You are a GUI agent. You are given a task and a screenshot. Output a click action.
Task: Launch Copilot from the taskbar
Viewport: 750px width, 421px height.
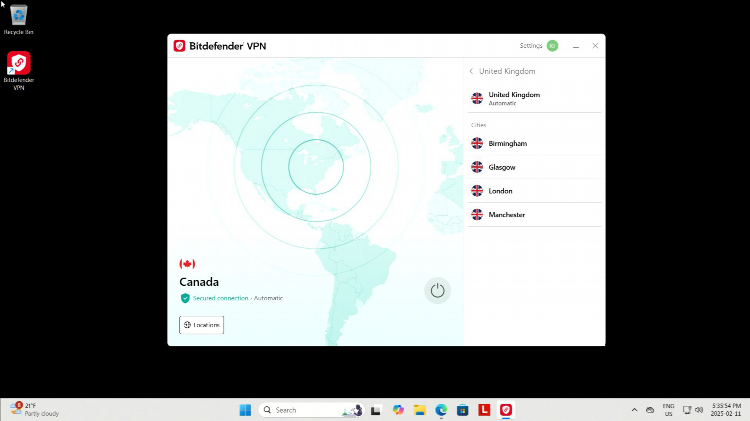pos(398,410)
